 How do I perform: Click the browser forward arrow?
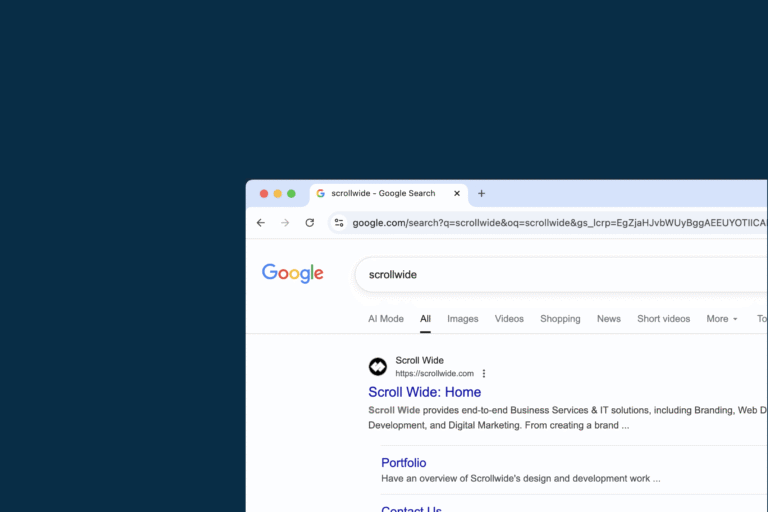coord(285,223)
